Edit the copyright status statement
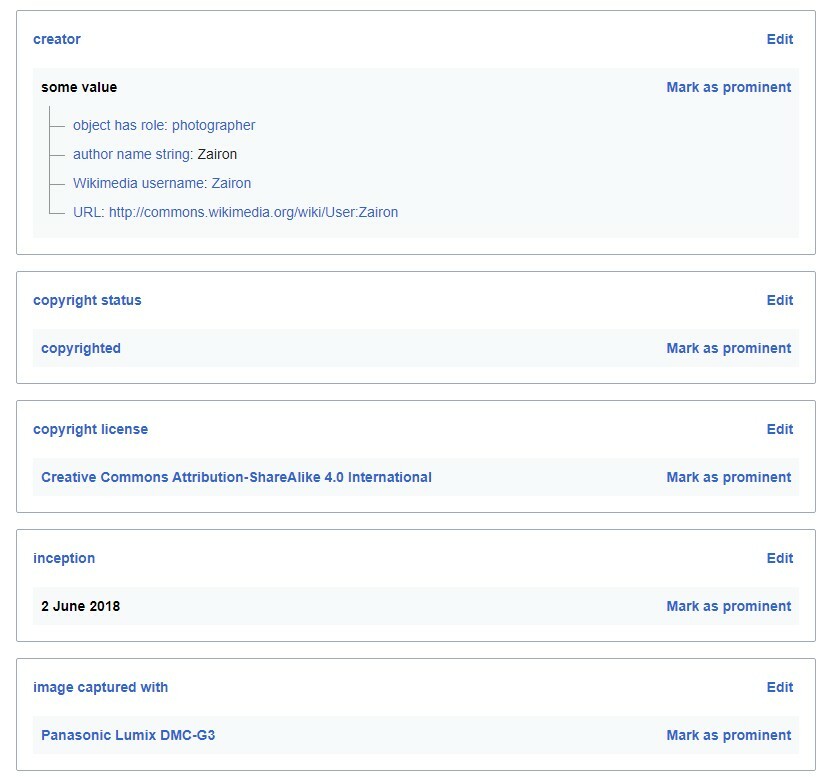The width and height of the screenshot is (830, 777). click(779, 300)
